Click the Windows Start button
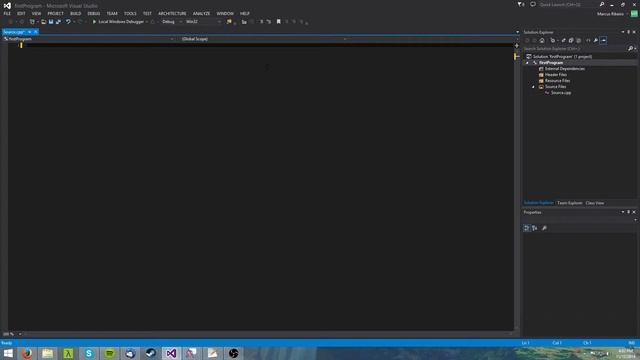Viewport: 640px width, 360px height. [x=8, y=353]
